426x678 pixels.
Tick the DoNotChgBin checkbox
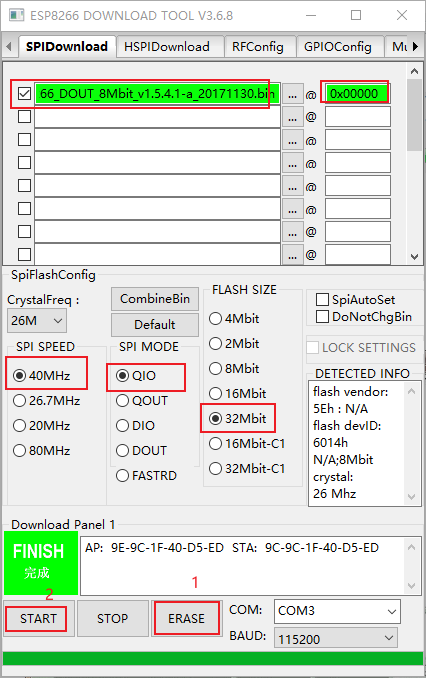322,316
